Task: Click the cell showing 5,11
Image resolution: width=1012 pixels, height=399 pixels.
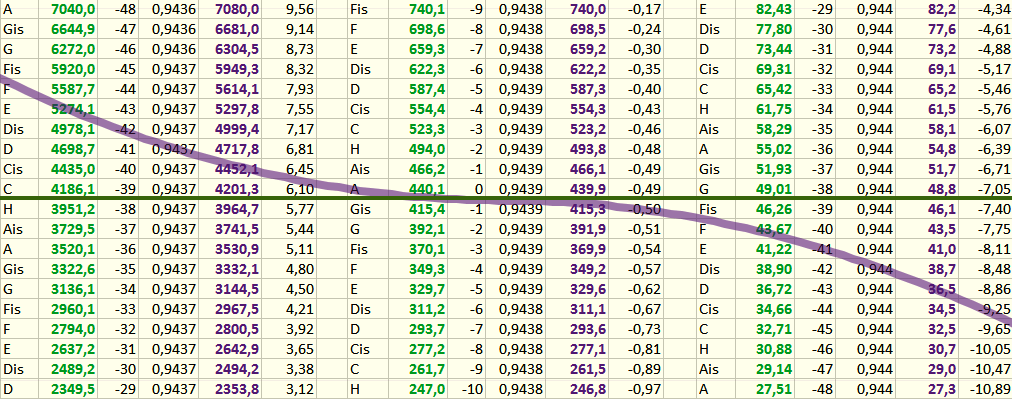Action: (300, 249)
